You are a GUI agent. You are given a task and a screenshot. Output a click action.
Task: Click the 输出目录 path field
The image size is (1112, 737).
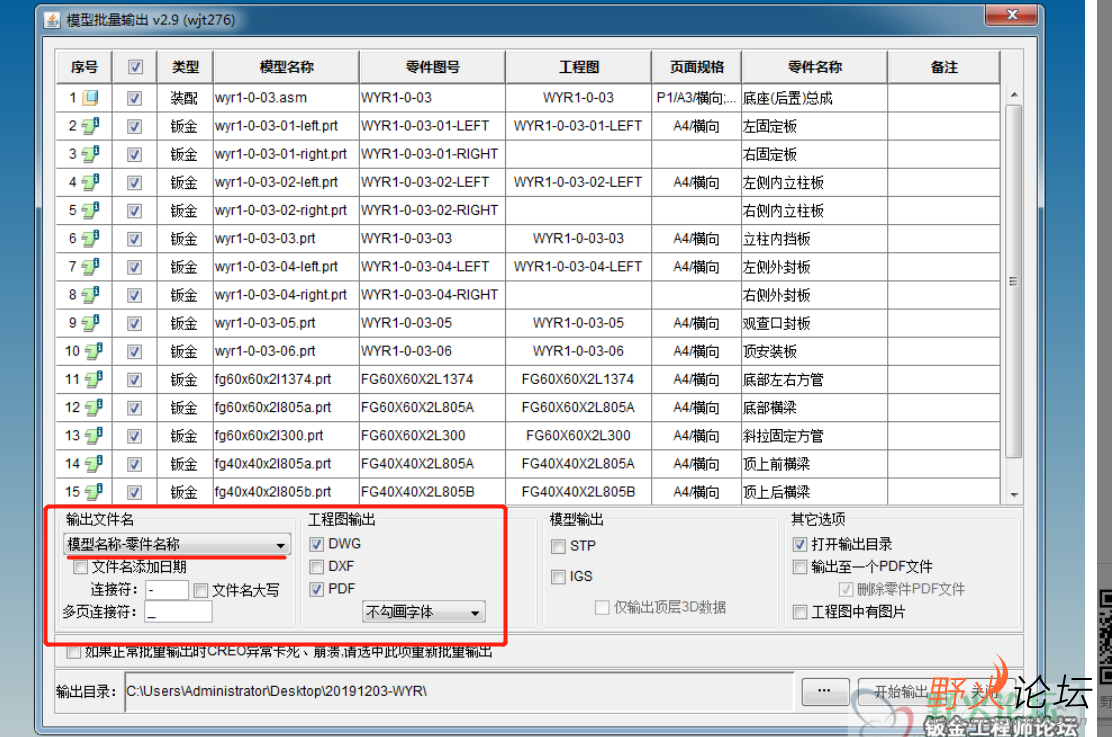460,691
